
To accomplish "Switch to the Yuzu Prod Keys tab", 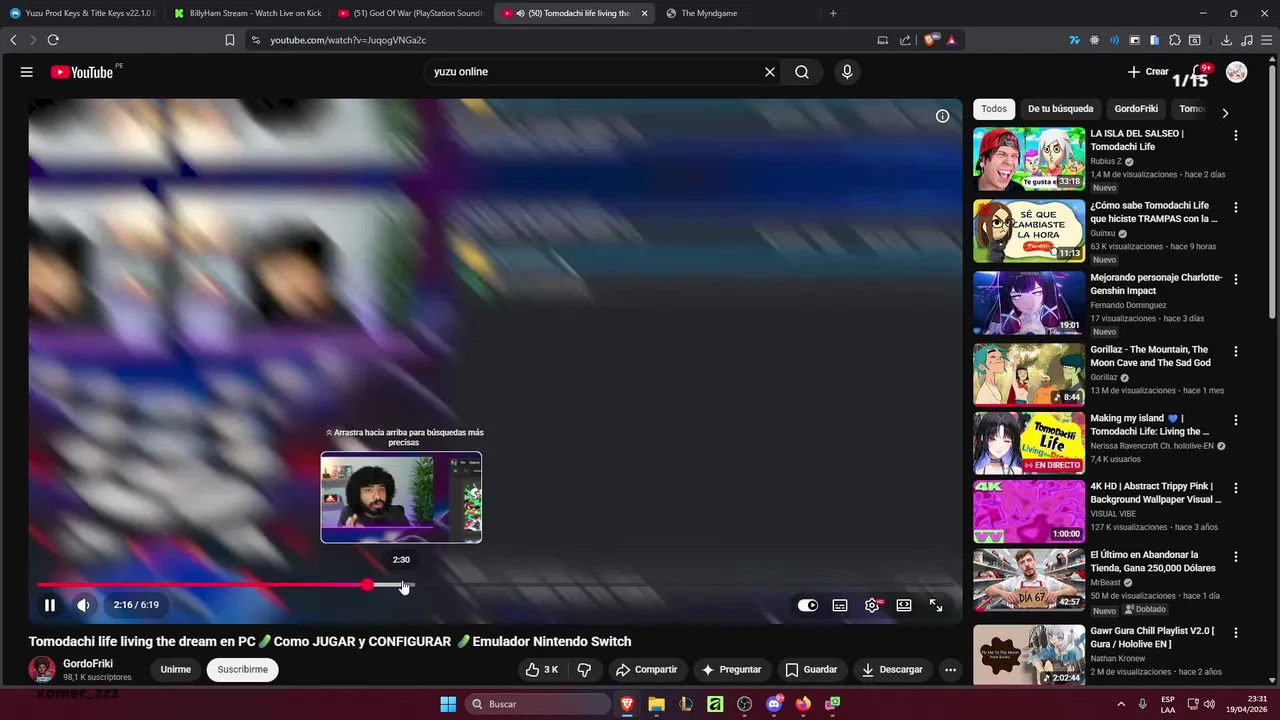I will click(x=83, y=13).
